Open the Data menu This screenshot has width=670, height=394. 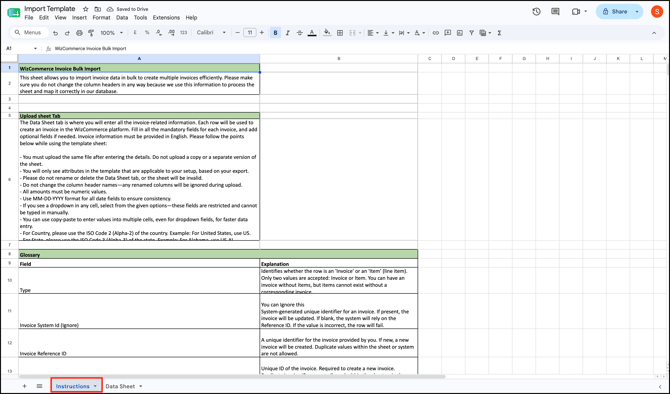click(x=122, y=18)
